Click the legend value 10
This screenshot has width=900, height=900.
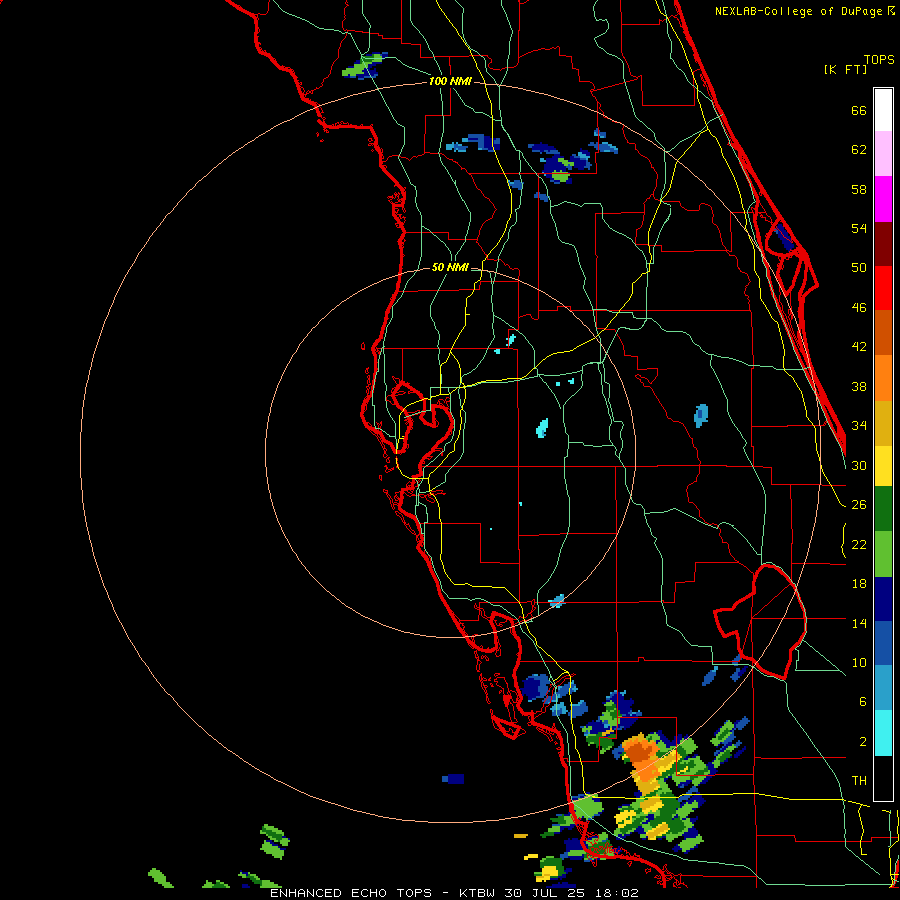pyautogui.click(x=859, y=662)
